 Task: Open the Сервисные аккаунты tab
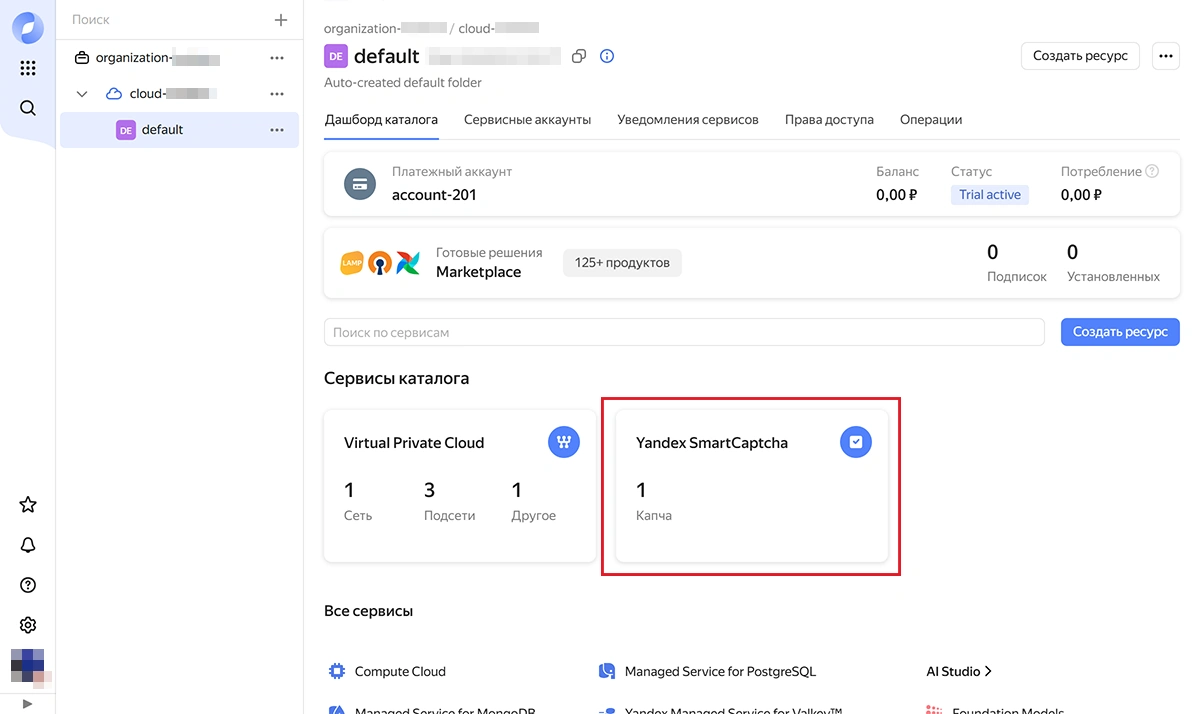click(527, 120)
